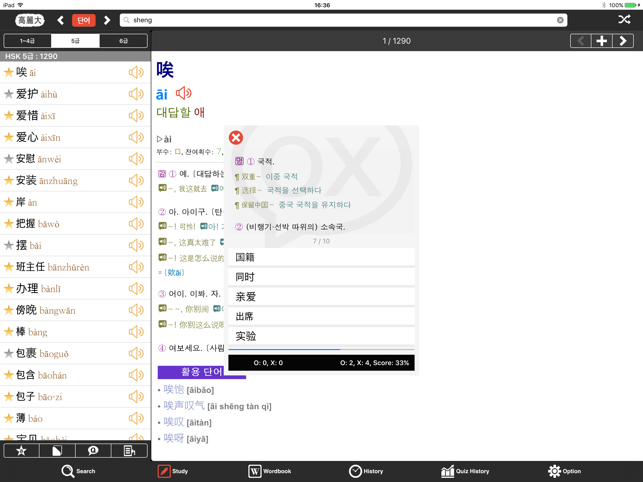Go to next card with right arrow
The width and height of the screenshot is (643, 482).
tap(623, 41)
